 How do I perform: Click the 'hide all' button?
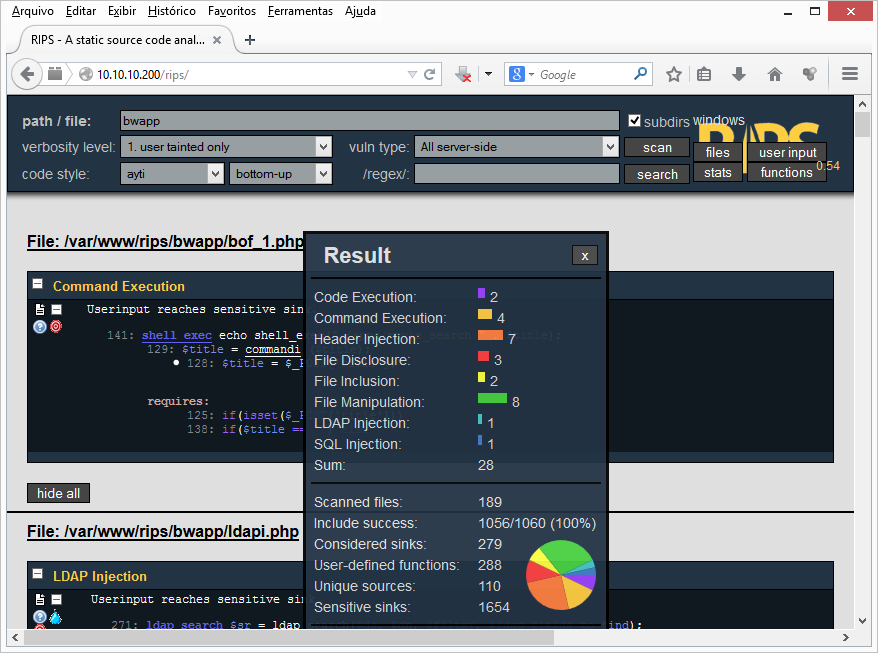58,493
